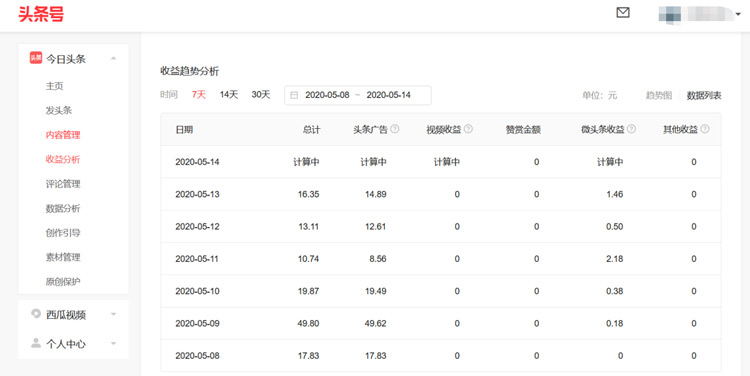Viewport: 750px width, 376px height.
Task: Click help icon next to 头条广告
Action: [x=395, y=129]
